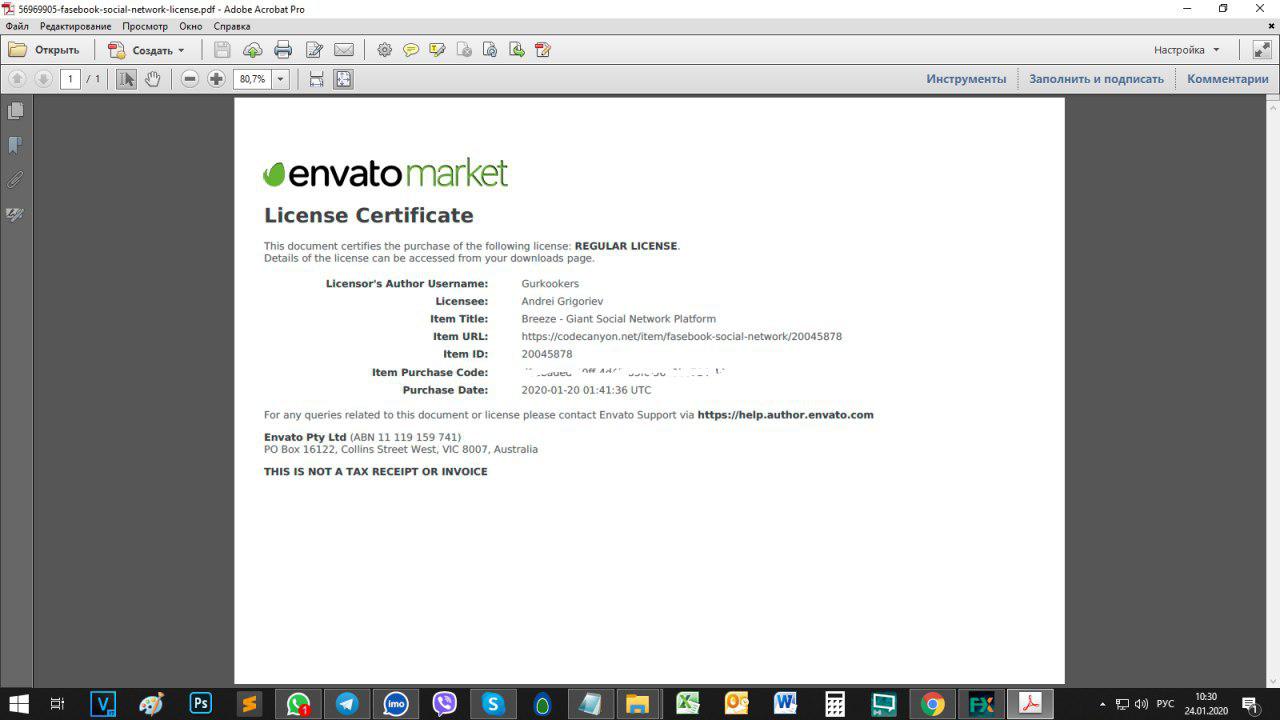Switch keyboard language РУС indicator
This screenshot has height=720, width=1280.
pyautogui.click(x=1165, y=704)
